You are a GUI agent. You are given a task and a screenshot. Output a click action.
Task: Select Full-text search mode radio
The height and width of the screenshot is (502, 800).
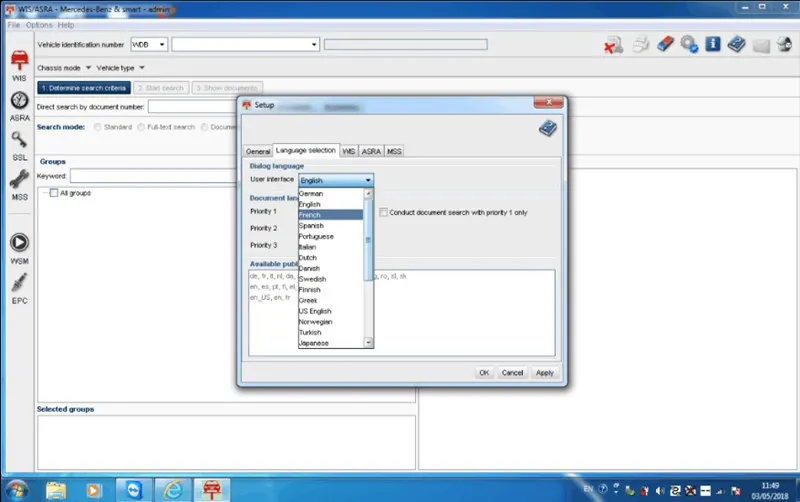point(141,127)
